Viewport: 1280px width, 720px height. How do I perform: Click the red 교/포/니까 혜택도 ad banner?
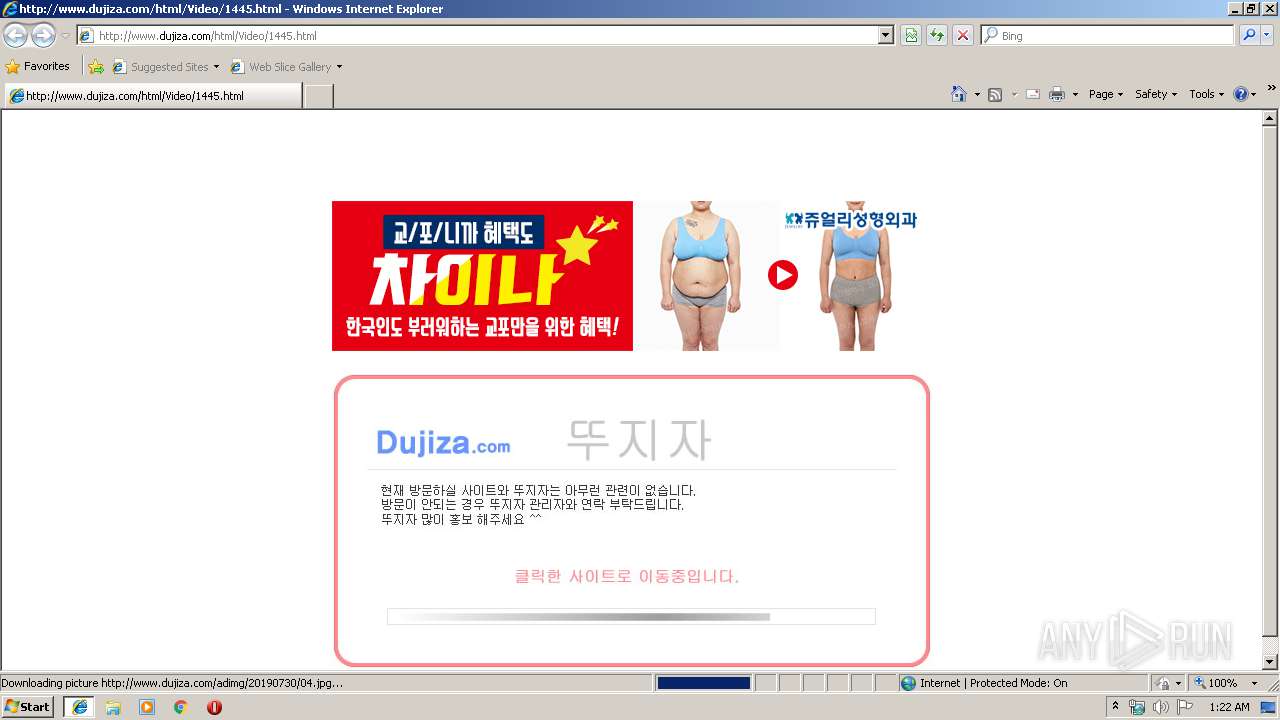tap(482, 276)
